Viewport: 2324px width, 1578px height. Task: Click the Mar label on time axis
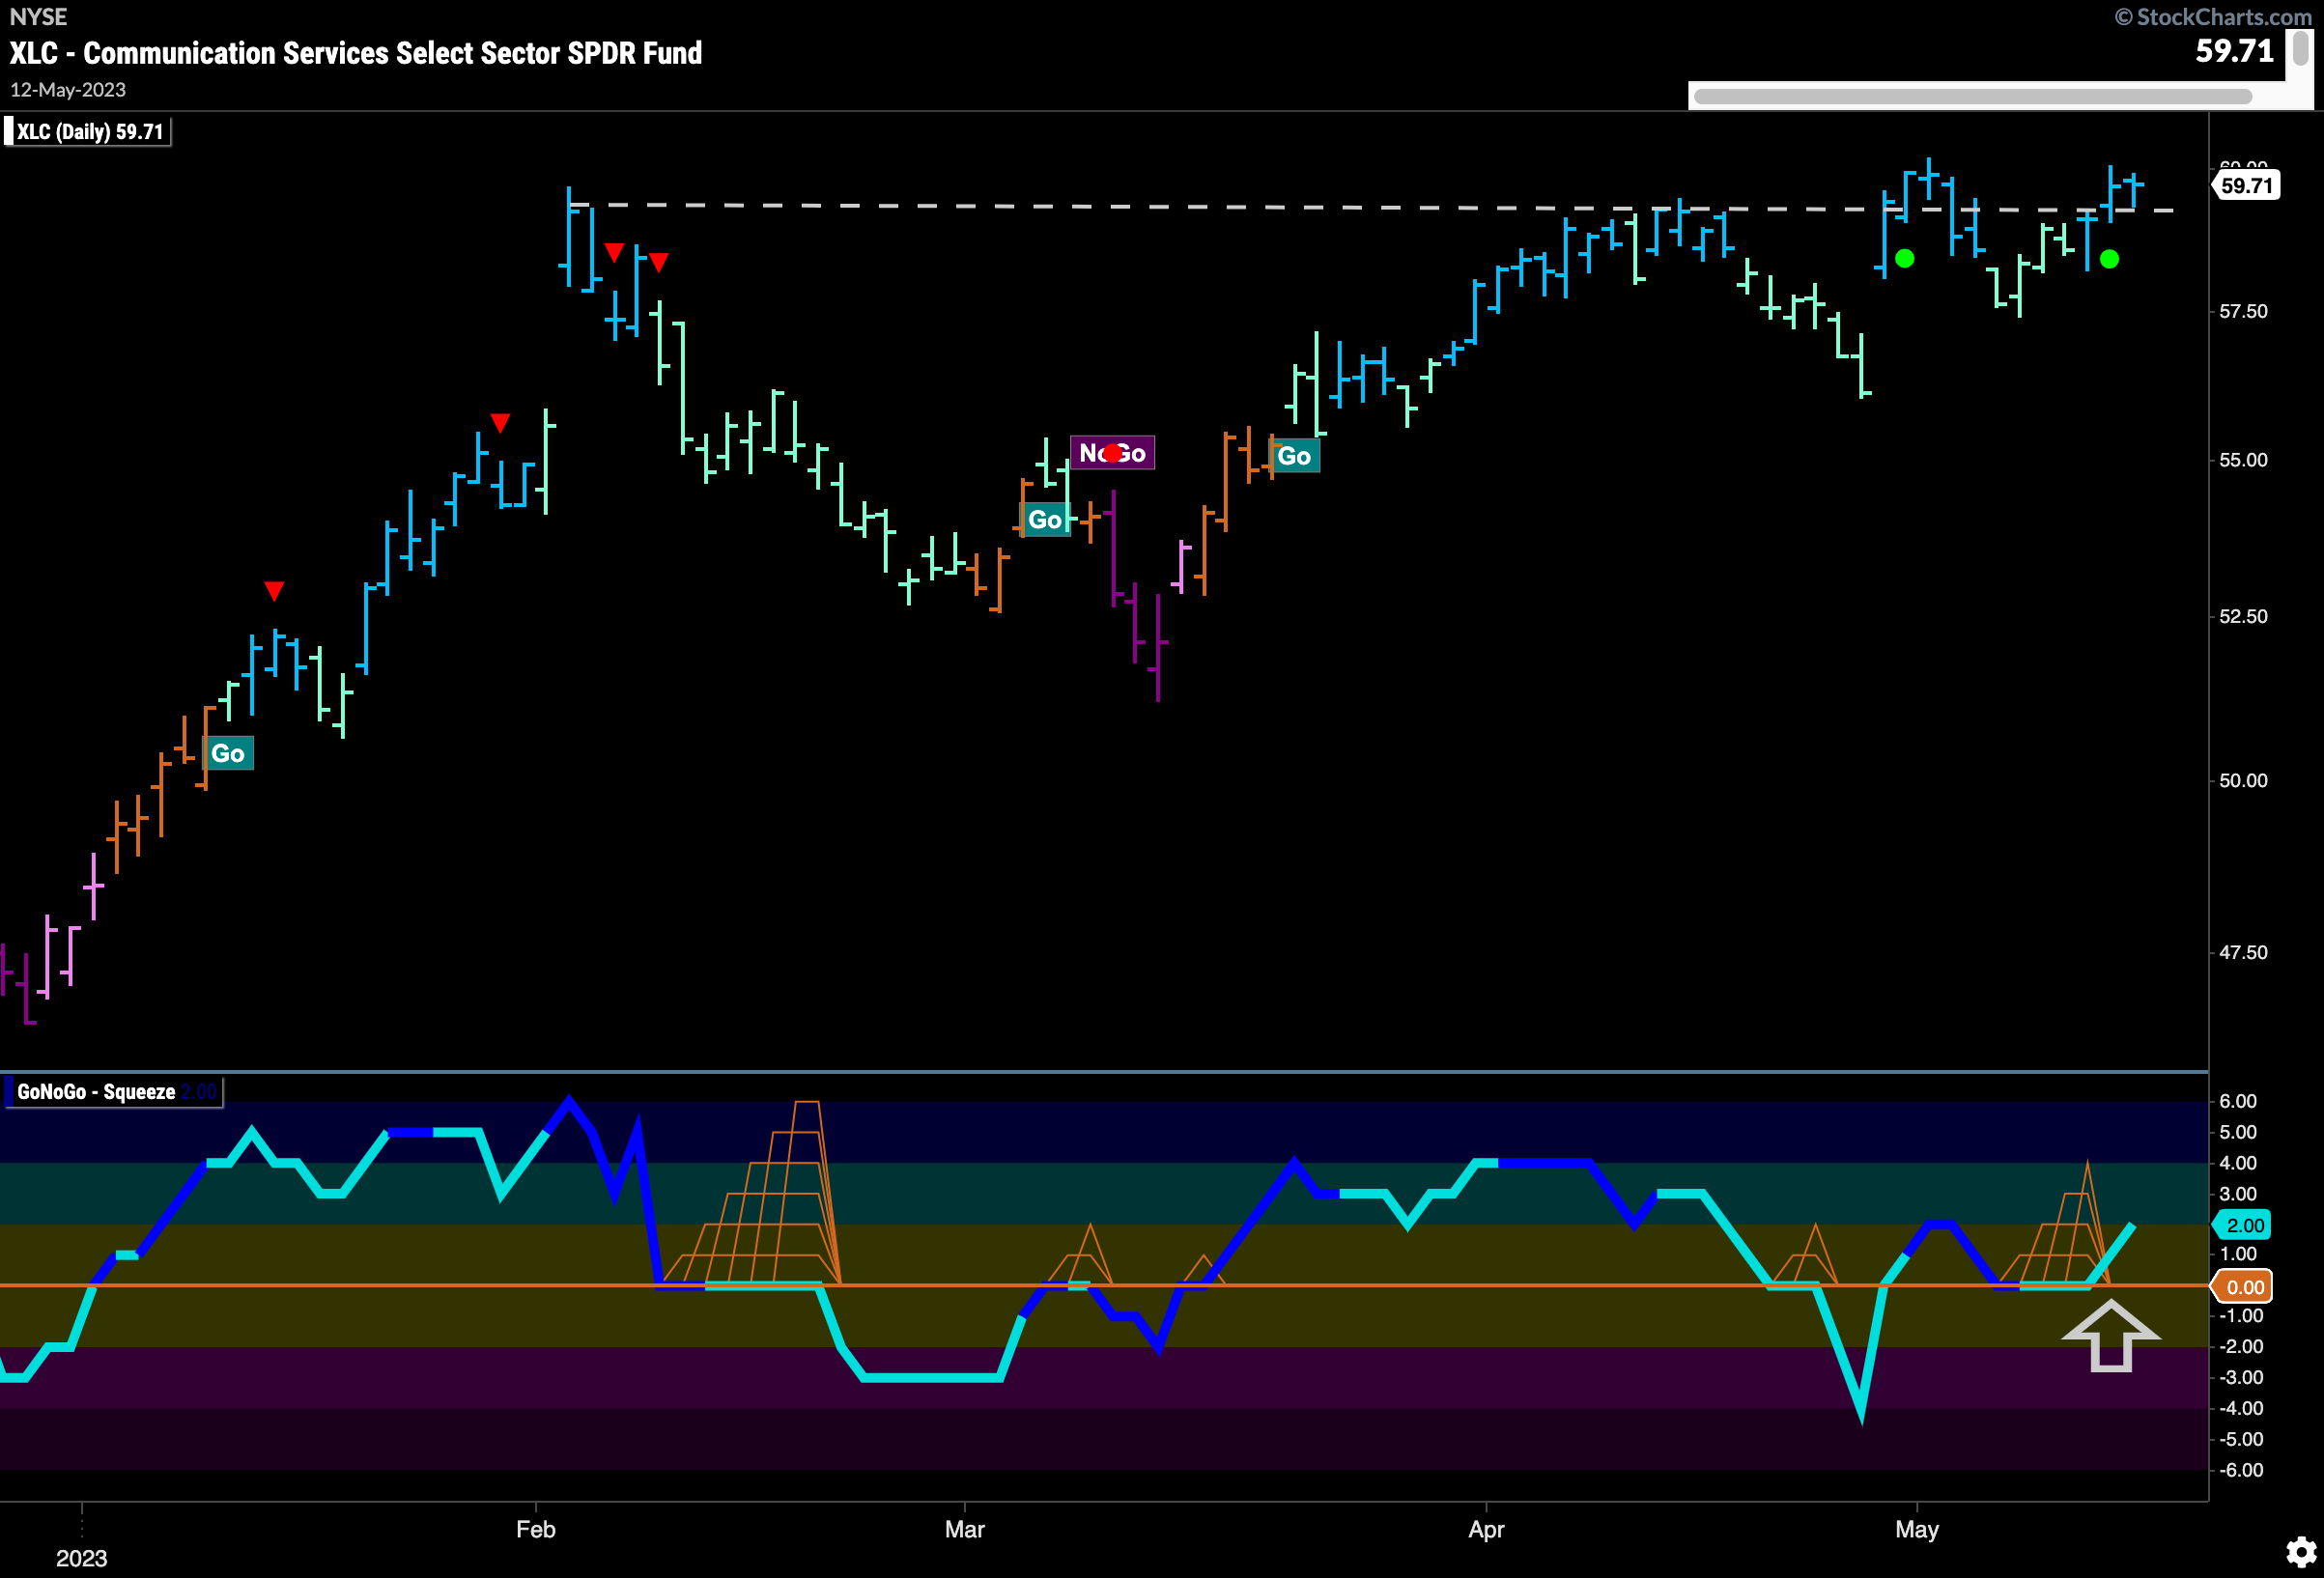click(965, 1529)
